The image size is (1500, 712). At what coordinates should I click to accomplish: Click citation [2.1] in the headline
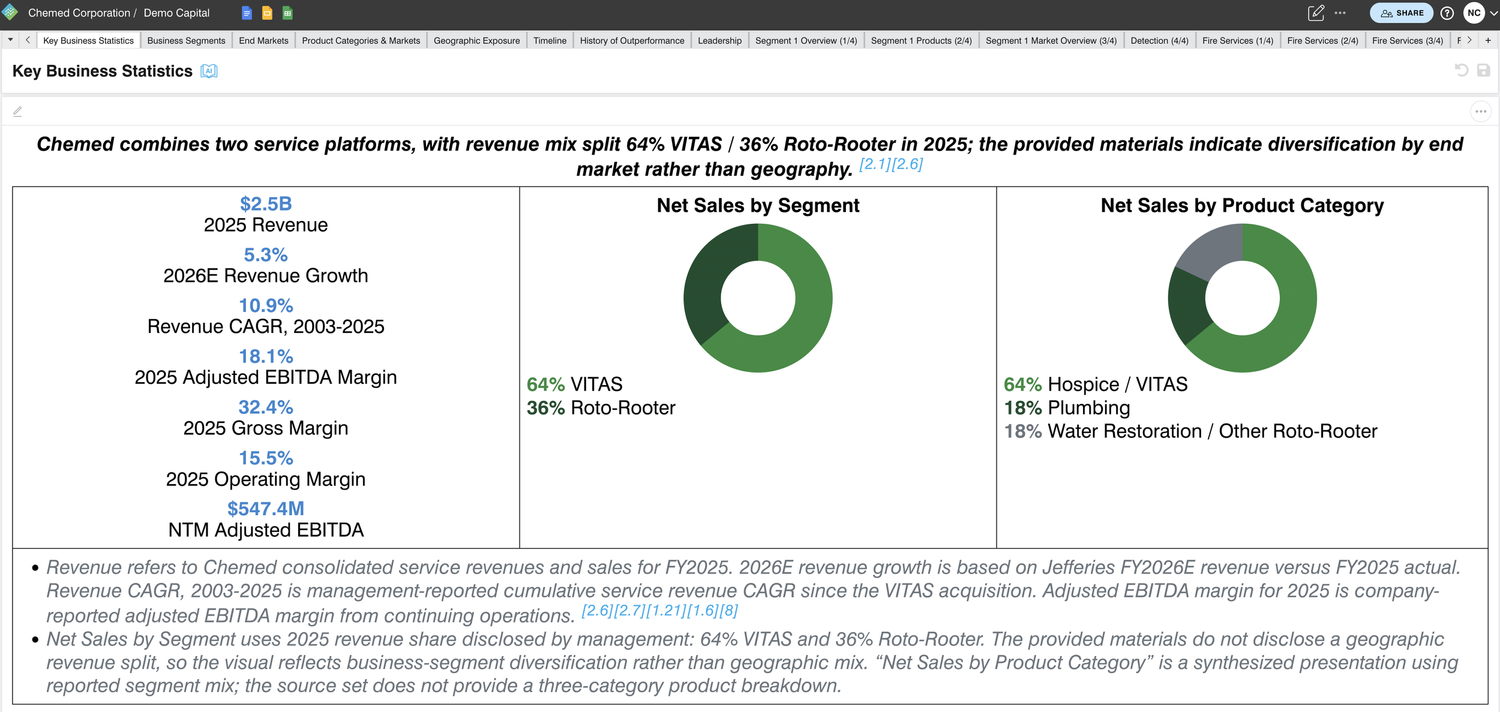point(875,164)
